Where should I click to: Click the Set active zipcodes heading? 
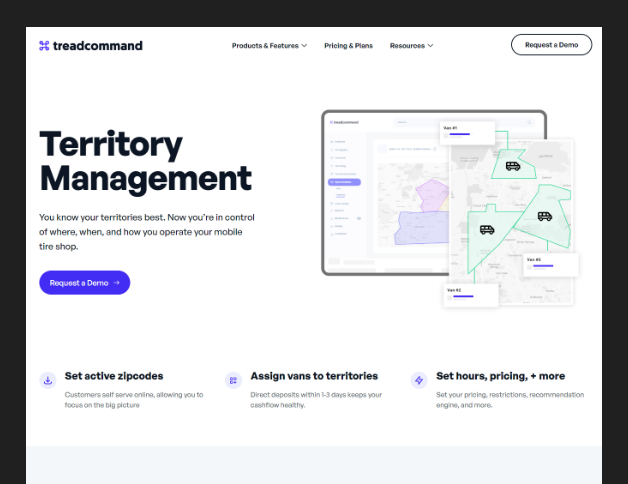[114, 376]
